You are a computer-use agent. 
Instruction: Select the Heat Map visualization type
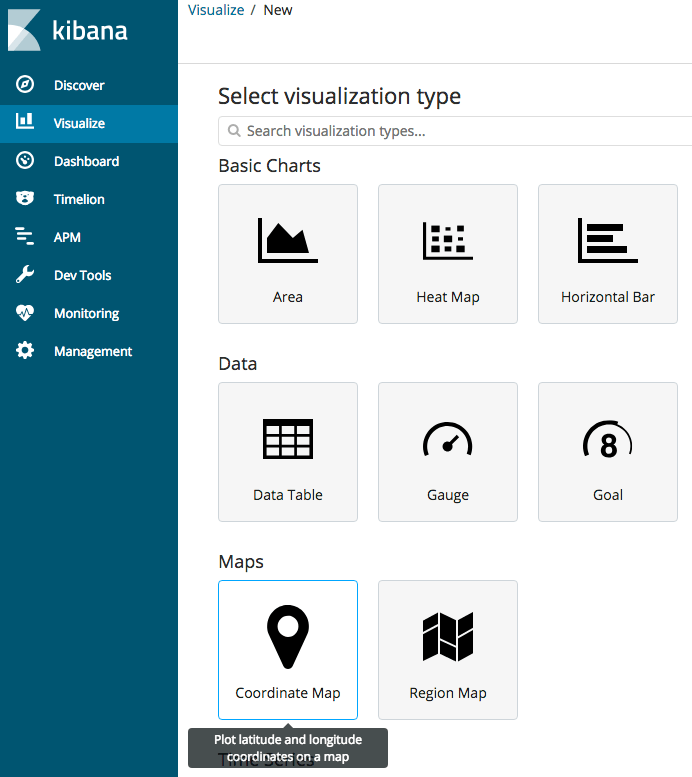pos(448,254)
